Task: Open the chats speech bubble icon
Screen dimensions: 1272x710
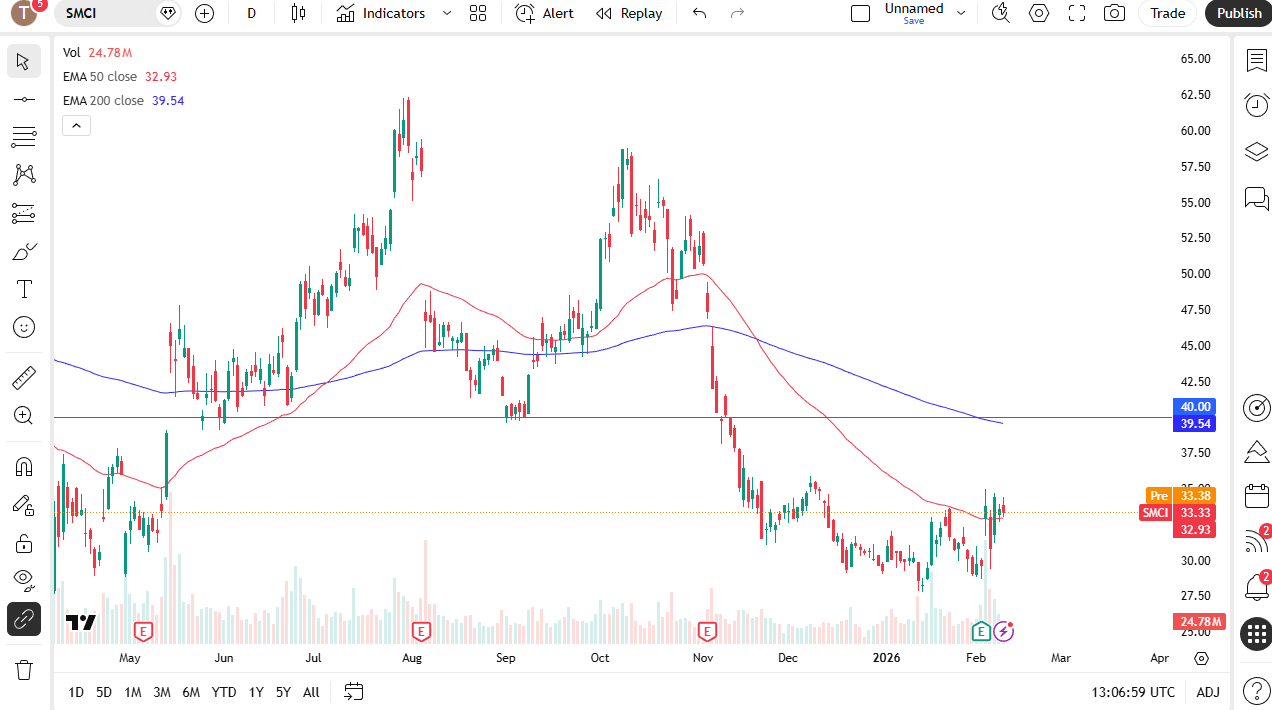Action: (1256, 198)
